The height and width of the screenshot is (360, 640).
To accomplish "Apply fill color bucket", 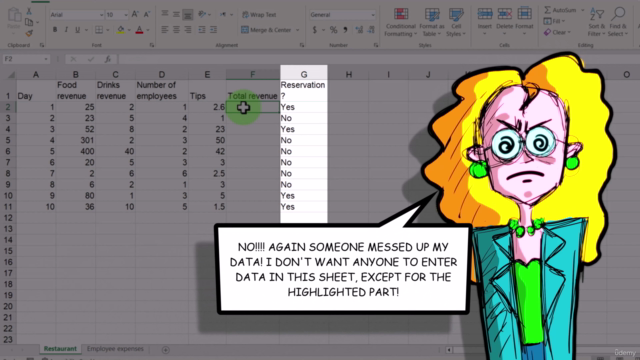I will (x=120, y=30).
